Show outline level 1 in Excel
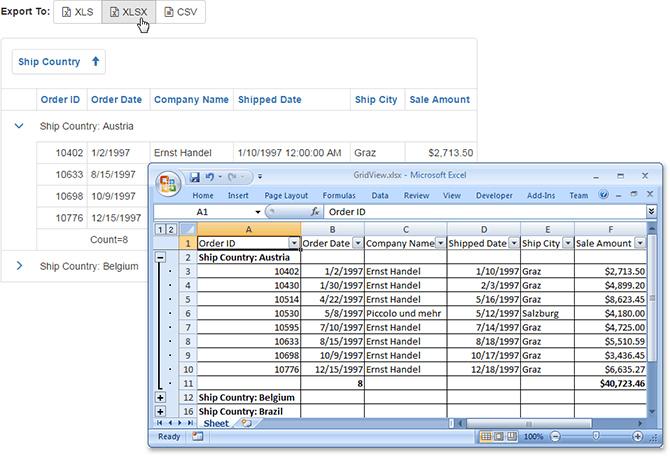Screen dimensions: 670x456 coord(160,229)
